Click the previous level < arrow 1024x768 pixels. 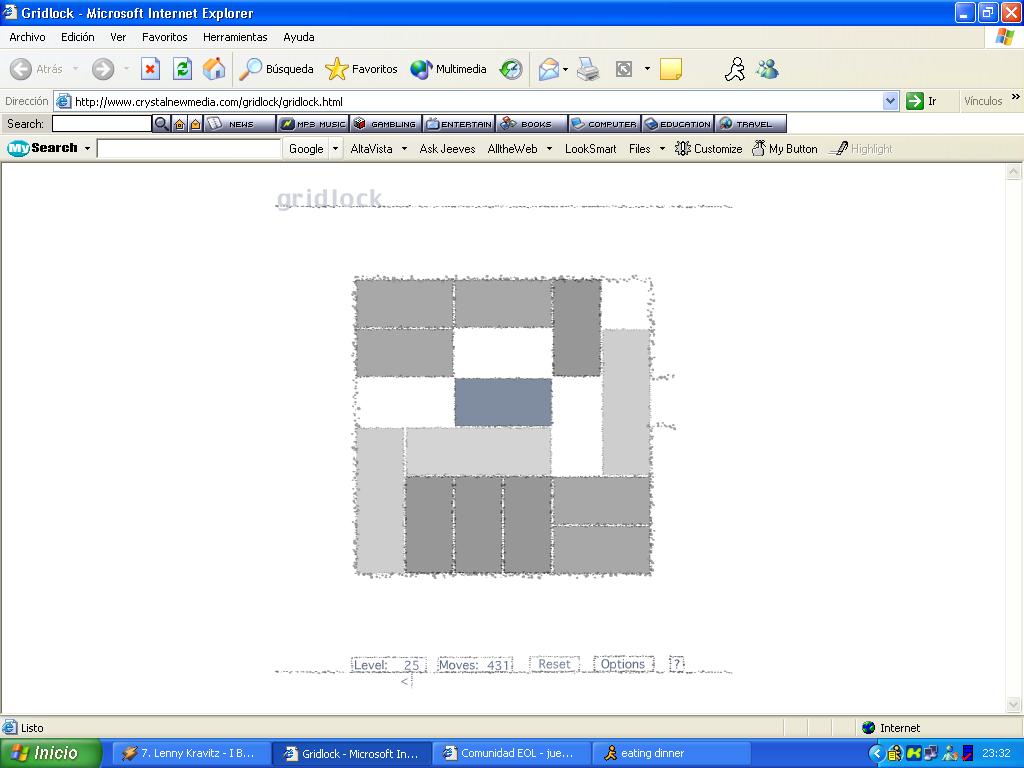tap(405, 681)
